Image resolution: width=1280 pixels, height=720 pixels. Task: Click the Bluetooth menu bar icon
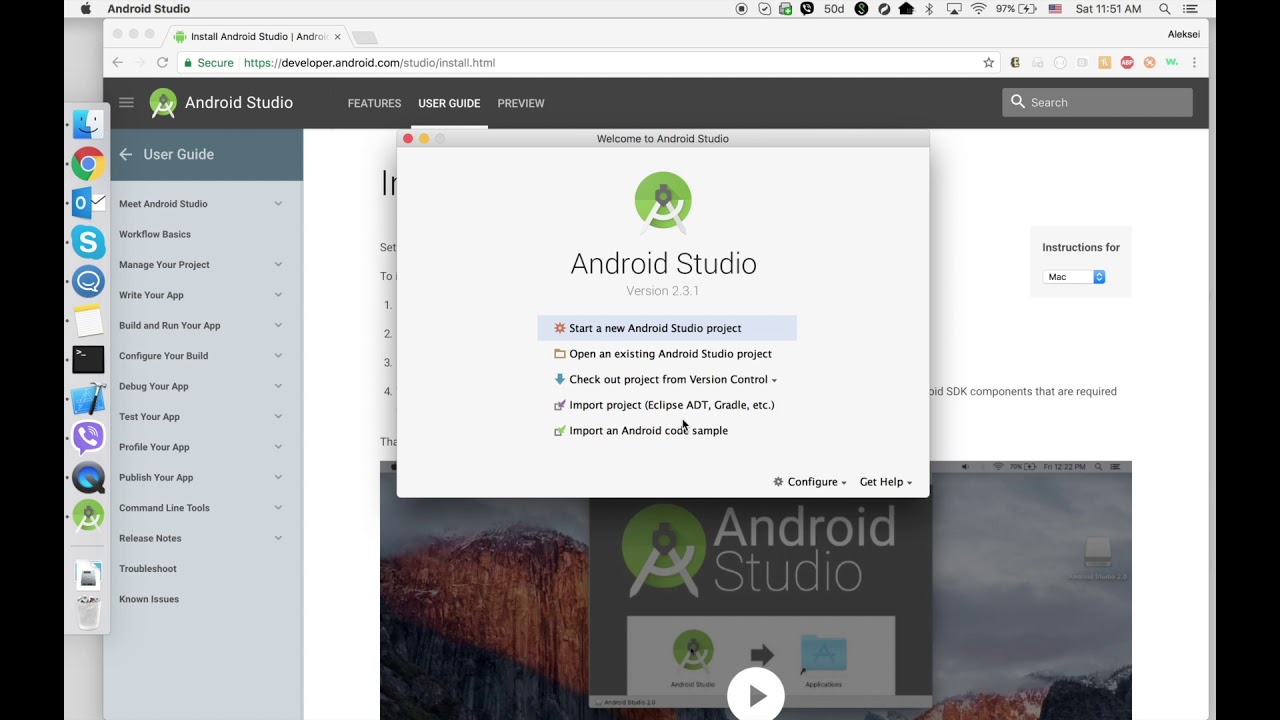click(929, 9)
